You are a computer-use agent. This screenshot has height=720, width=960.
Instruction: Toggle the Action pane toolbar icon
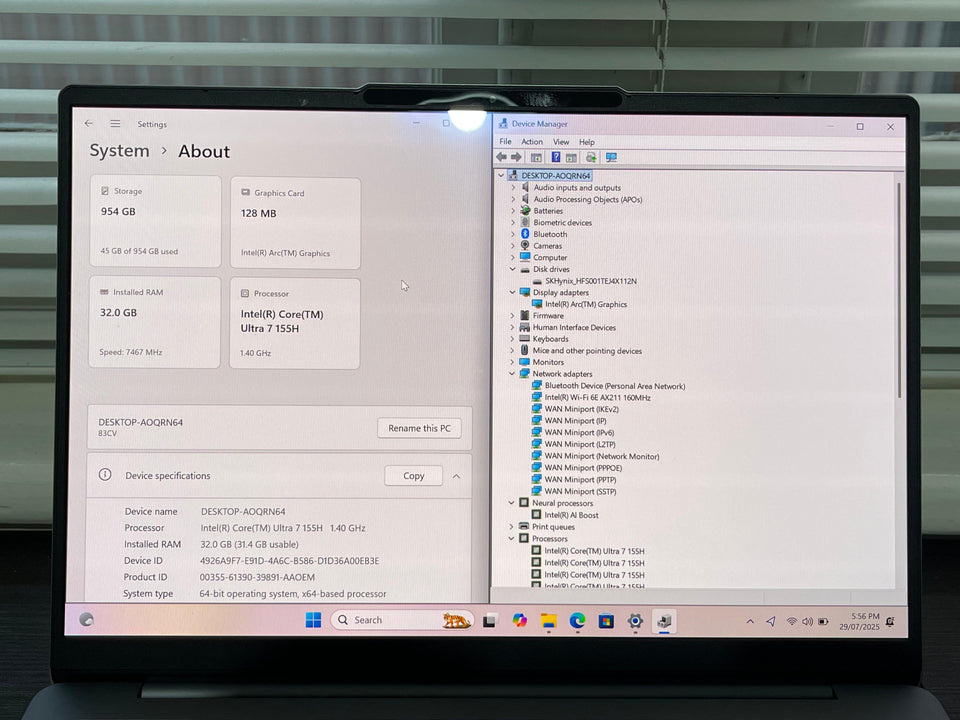[x=571, y=158]
